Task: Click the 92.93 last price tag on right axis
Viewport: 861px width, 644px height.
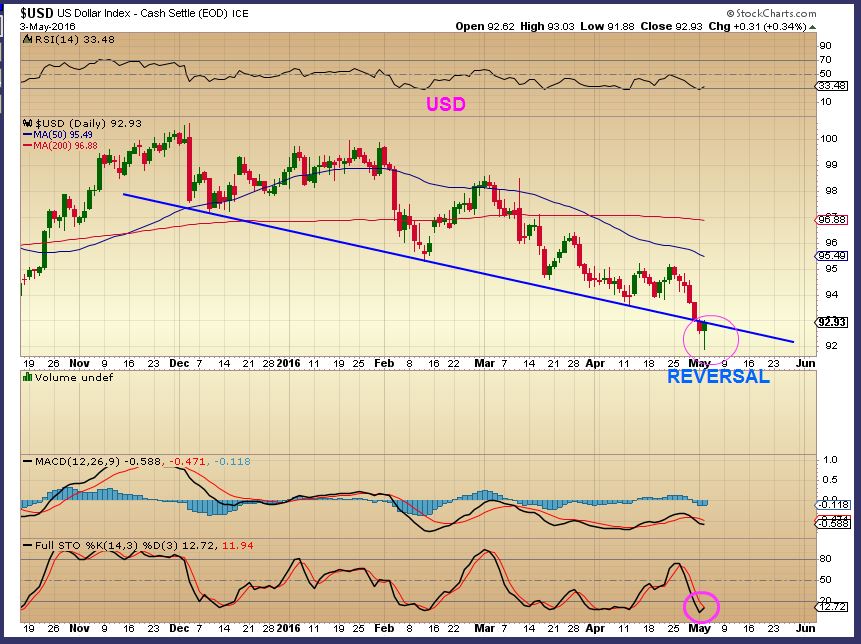Action: (x=832, y=322)
